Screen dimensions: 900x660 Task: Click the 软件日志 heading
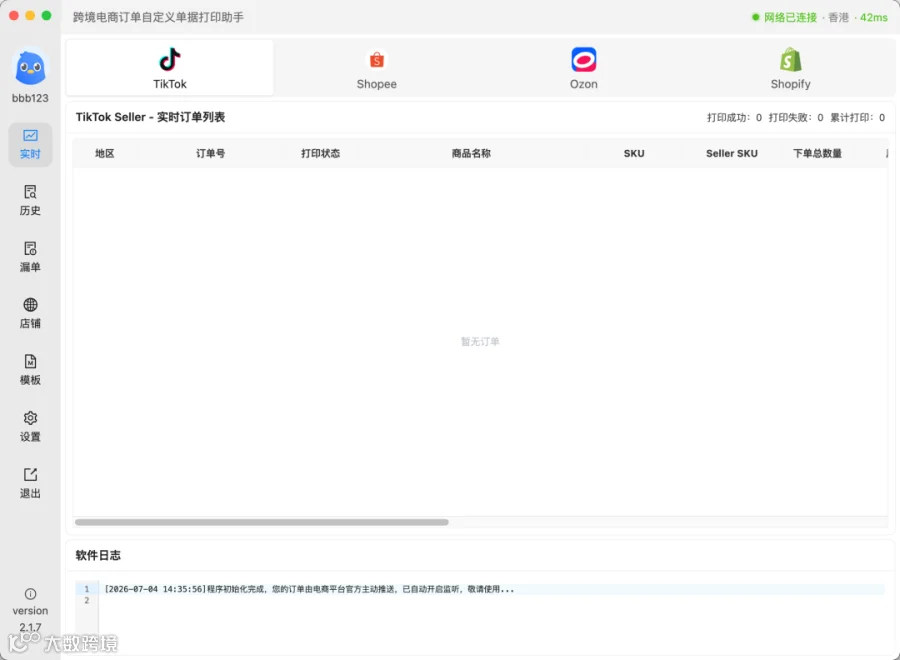pos(98,555)
